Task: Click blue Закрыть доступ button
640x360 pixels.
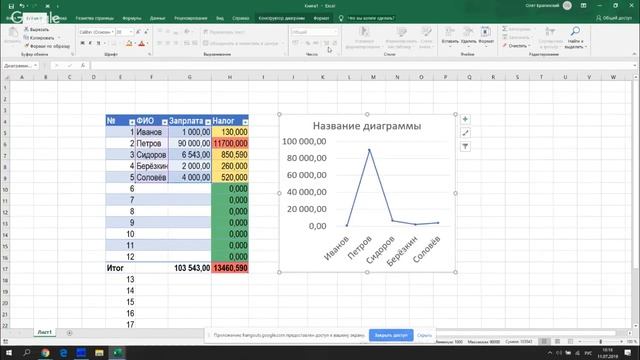Action: [x=391, y=335]
